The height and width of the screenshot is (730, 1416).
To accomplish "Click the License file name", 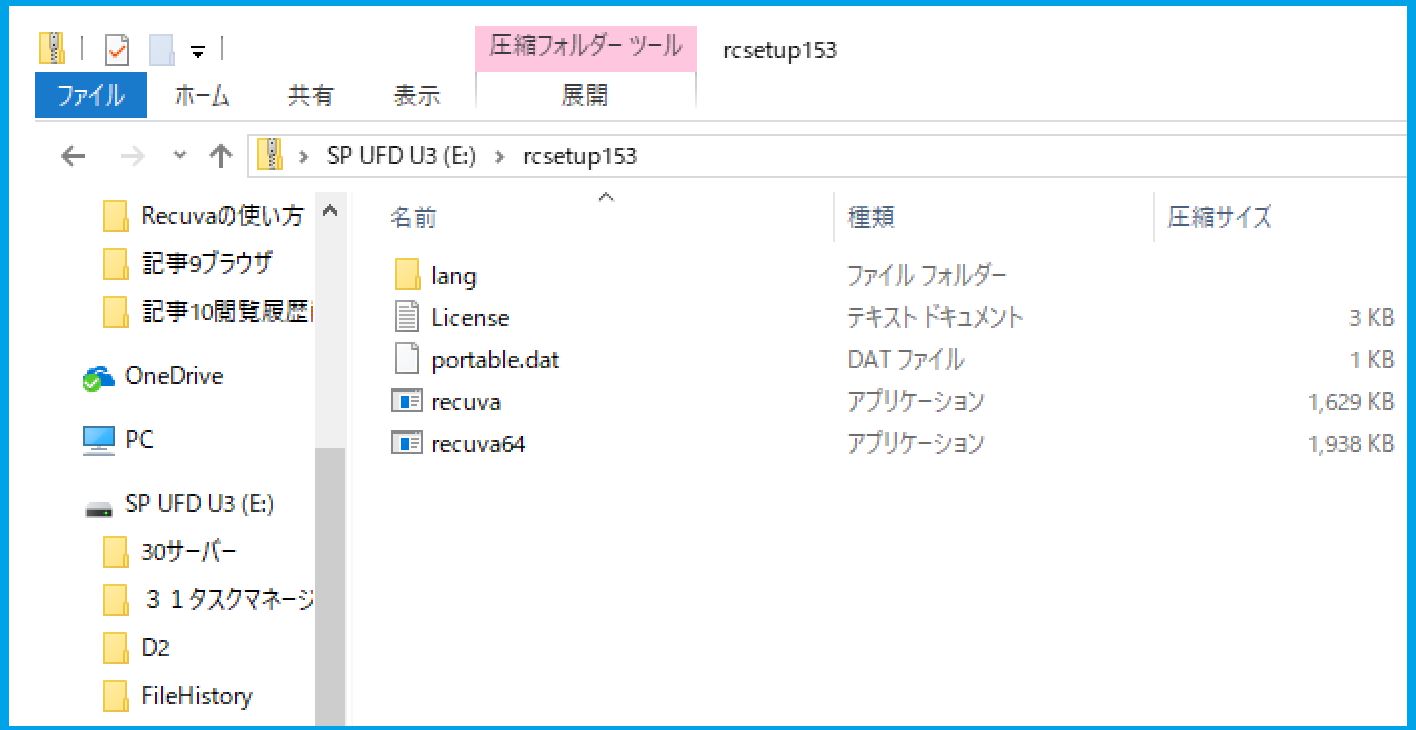I will (x=470, y=318).
